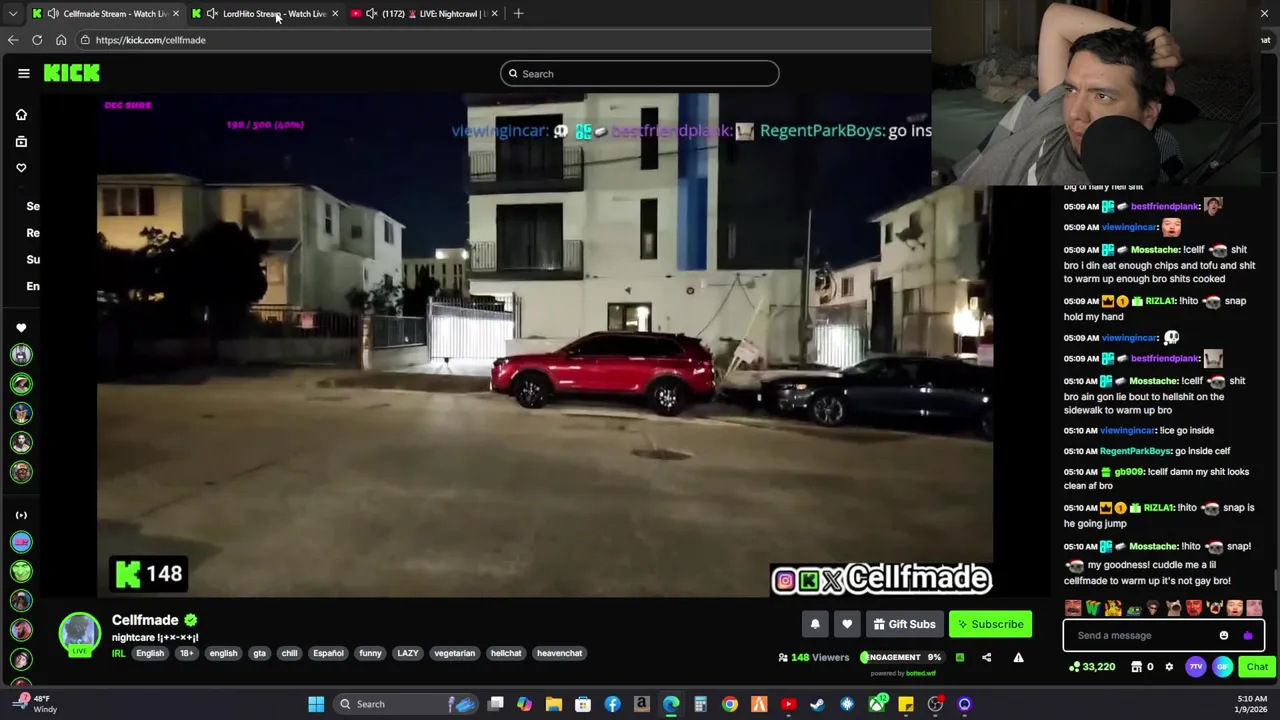The height and width of the screenshot is (720, 1280).
Task: Click the gta tag
Action: coord(260,653)
